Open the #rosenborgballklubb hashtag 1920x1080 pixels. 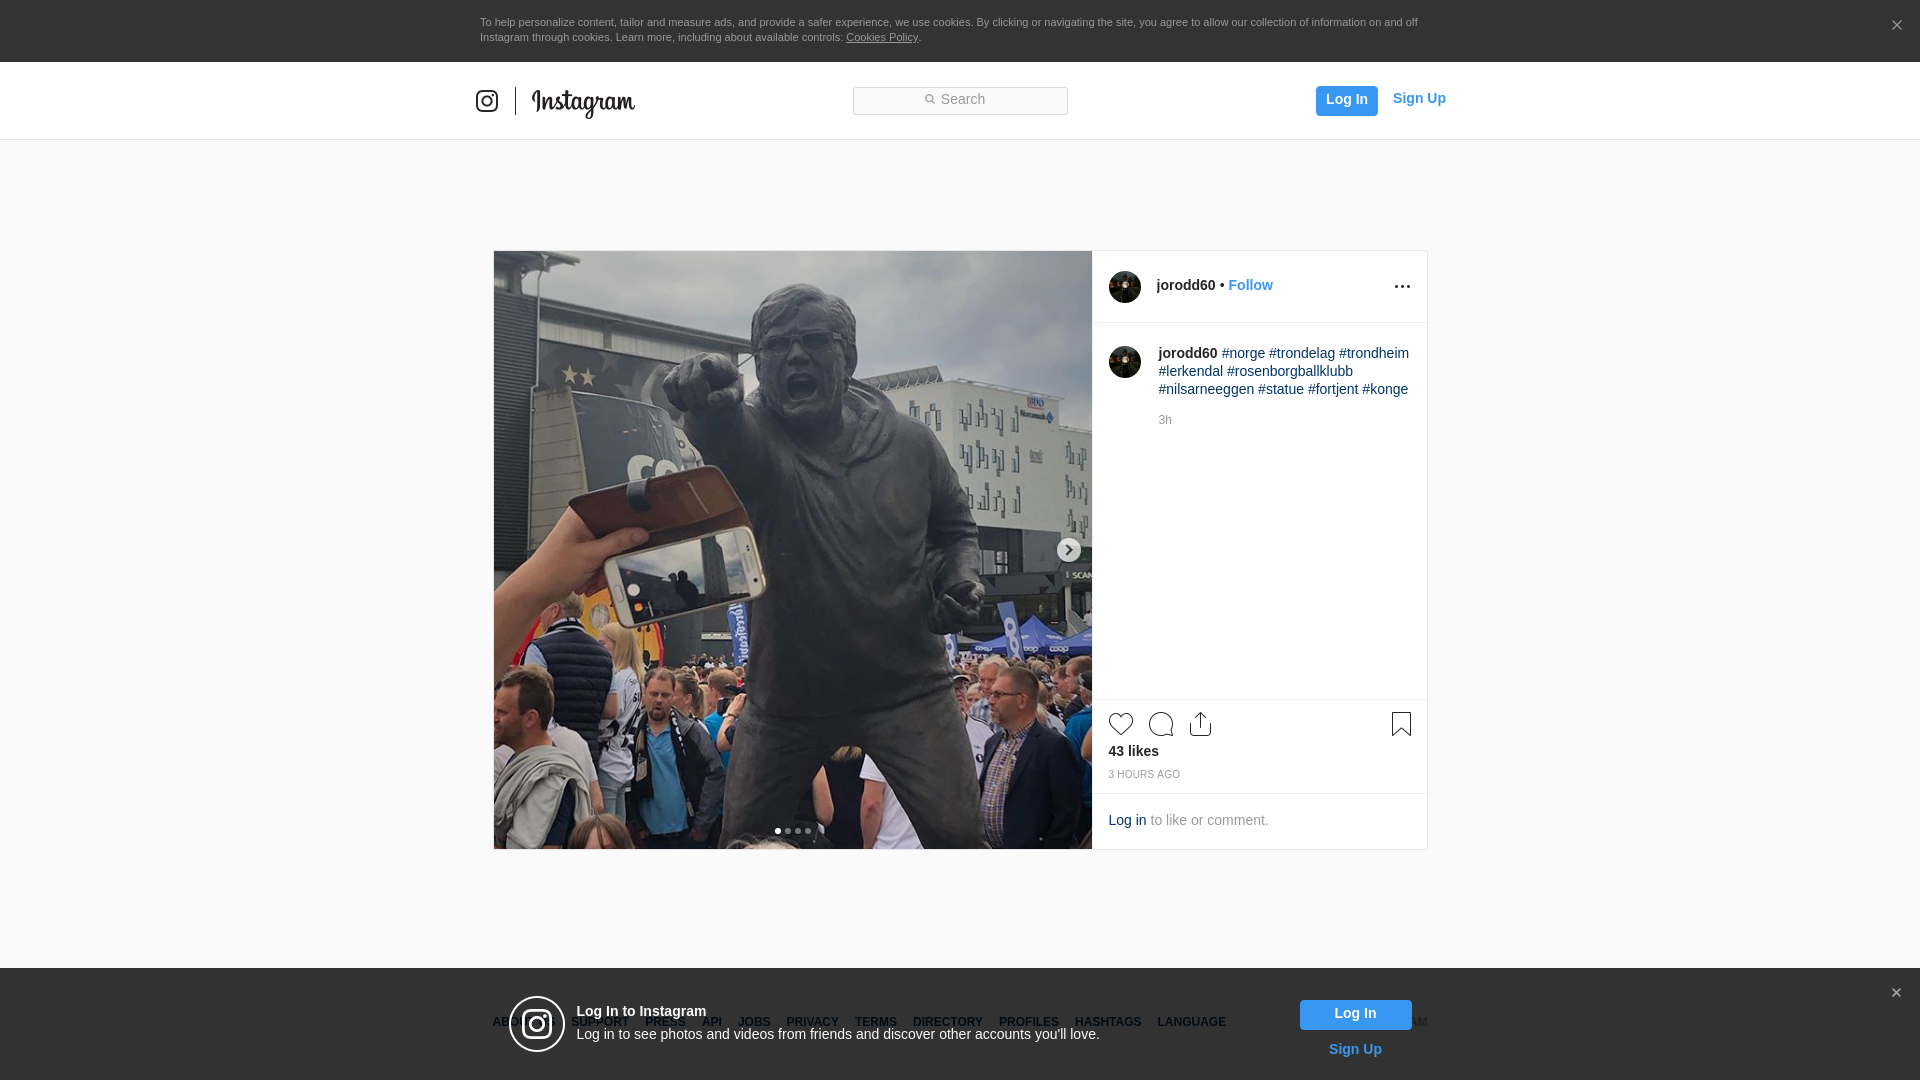click(x=1290, y=371)
